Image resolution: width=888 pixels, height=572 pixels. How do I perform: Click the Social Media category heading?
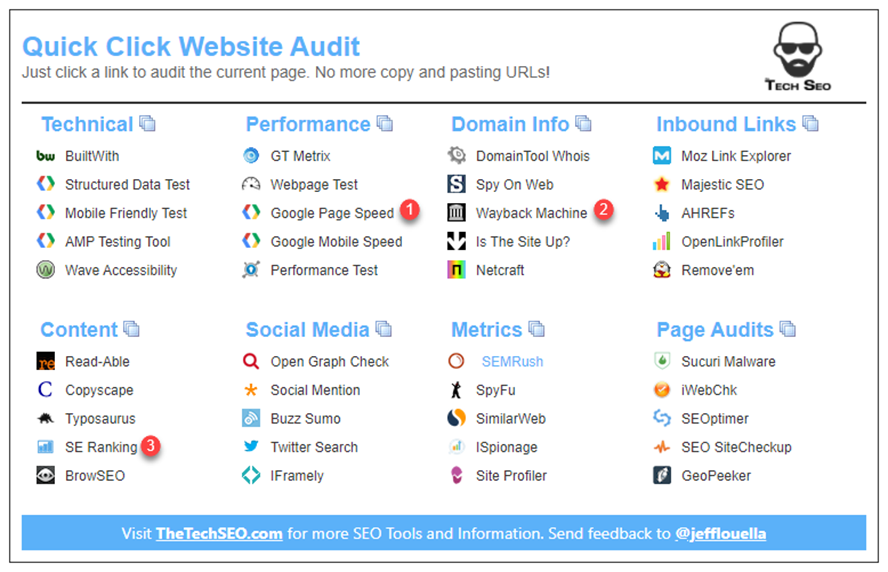[x=307, y=330]
